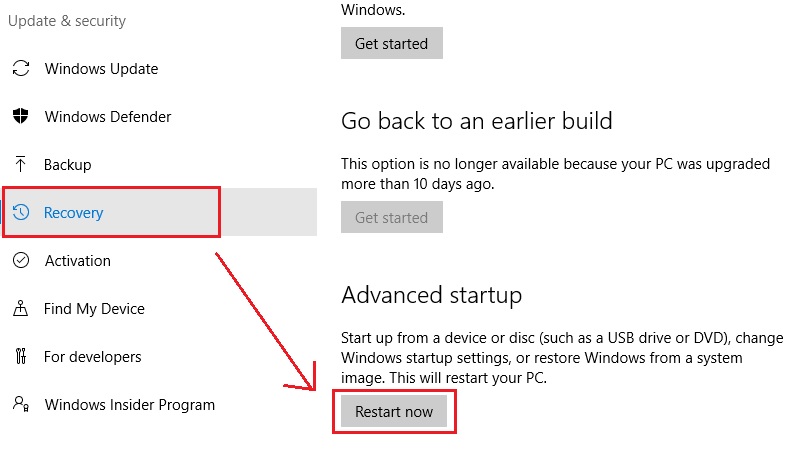The width and height of the screenshot is (794, 454).
Task: Click the Backup upload arrow icon
Action: (x=20, y=165)
